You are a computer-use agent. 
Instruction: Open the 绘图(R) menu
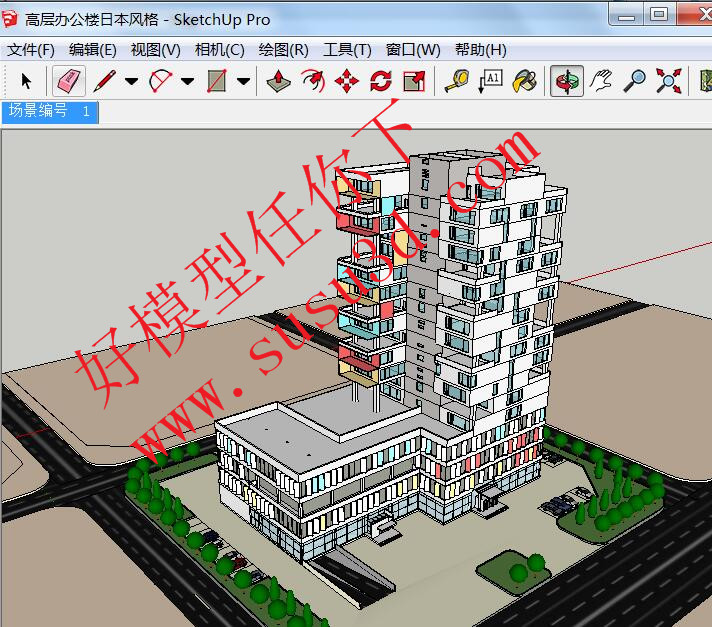click(283, 49)
